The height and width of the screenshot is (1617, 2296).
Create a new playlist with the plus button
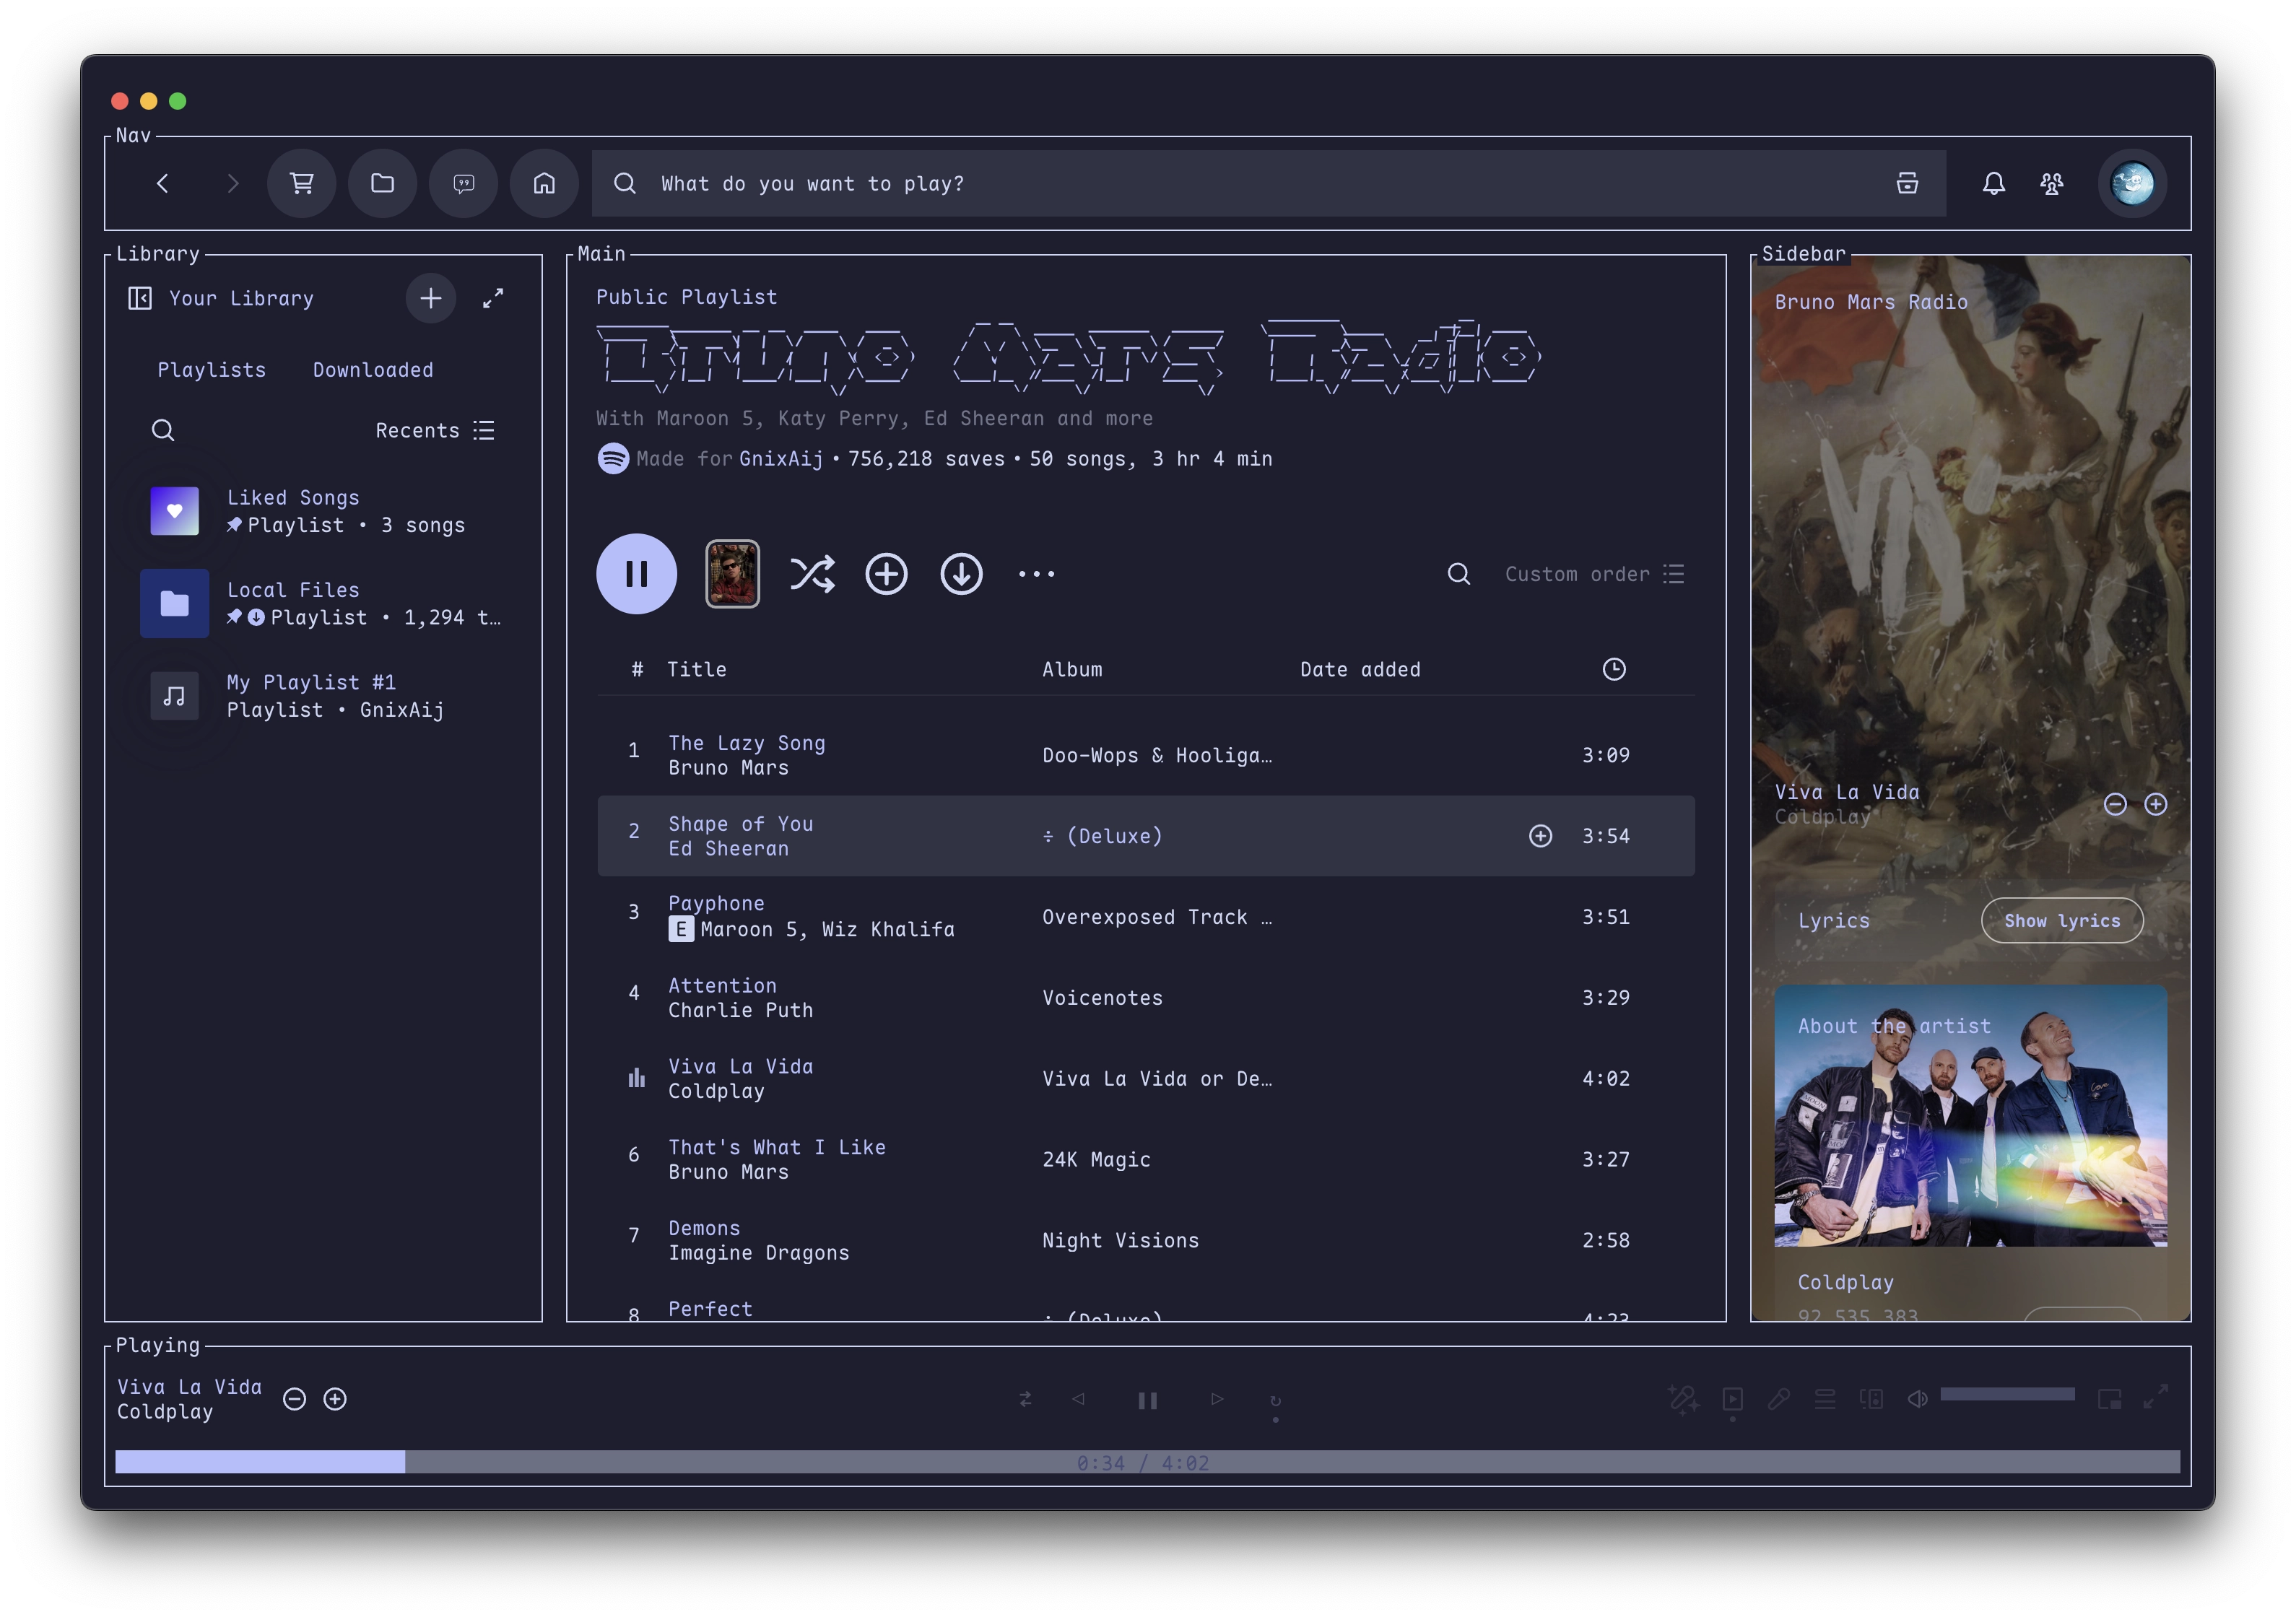(x=430, y=298)
